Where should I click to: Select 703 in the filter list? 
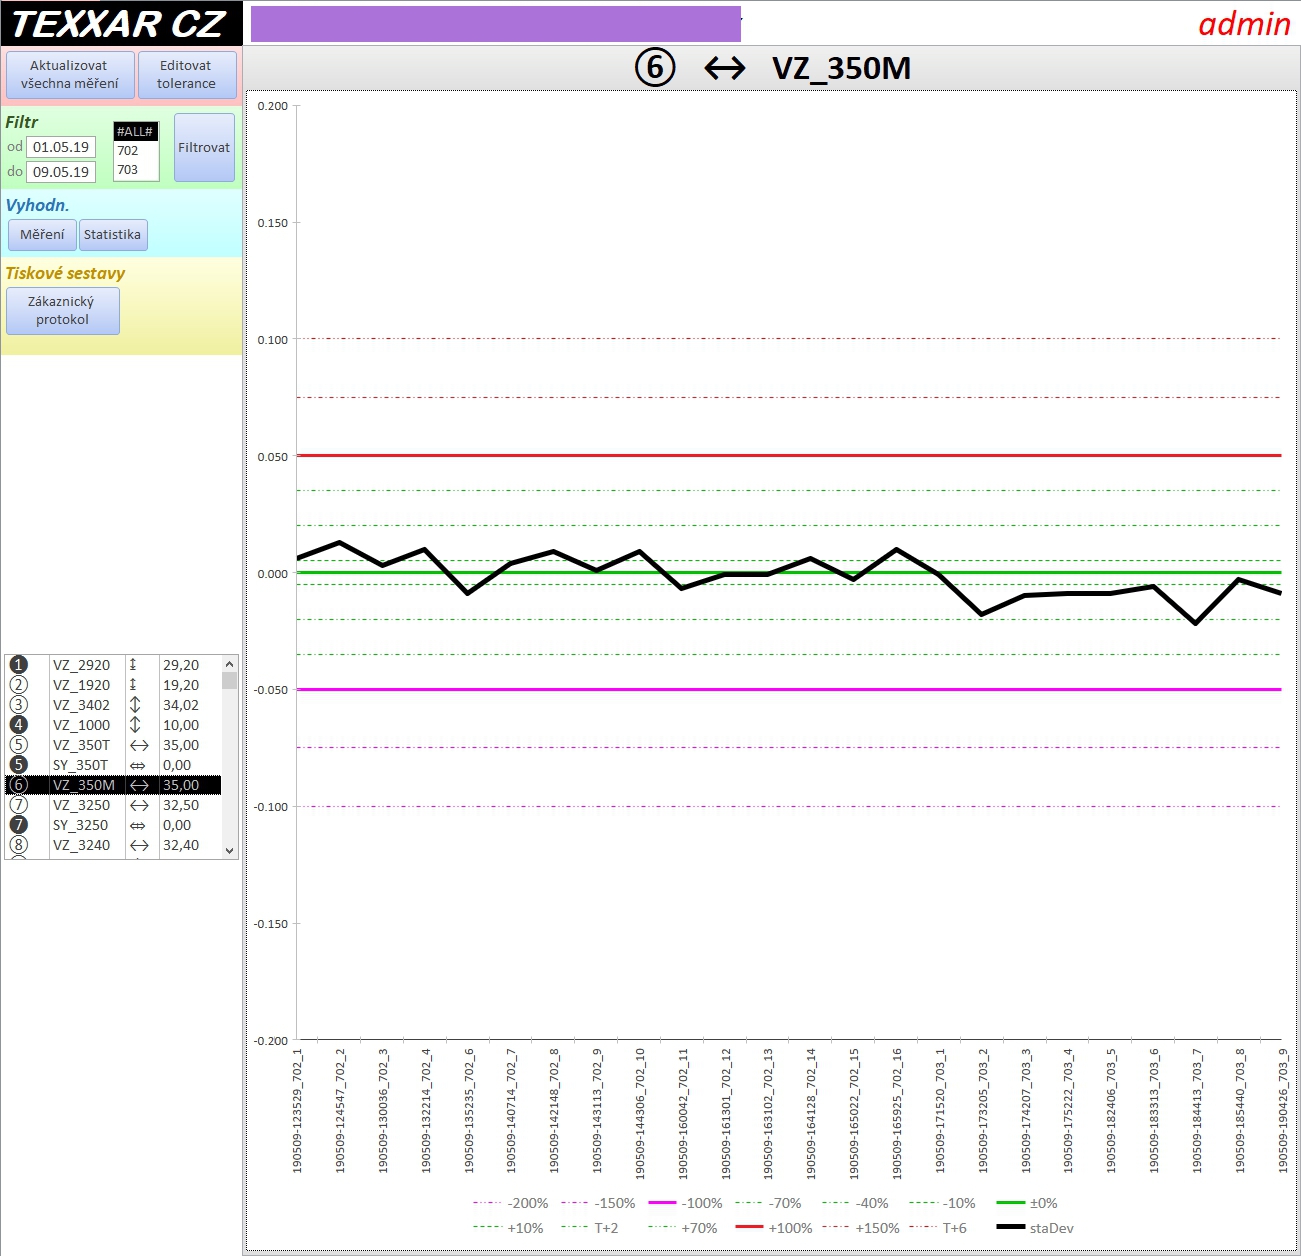pyautogui.click(x=135, y=170)
